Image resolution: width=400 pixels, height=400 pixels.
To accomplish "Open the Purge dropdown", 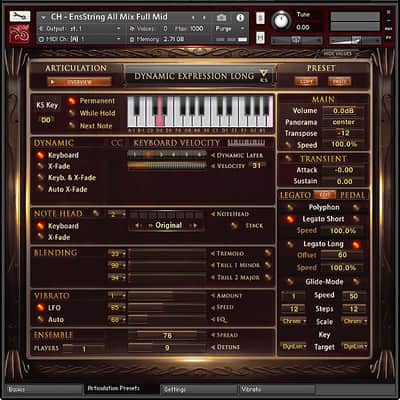I will (230, 29).
